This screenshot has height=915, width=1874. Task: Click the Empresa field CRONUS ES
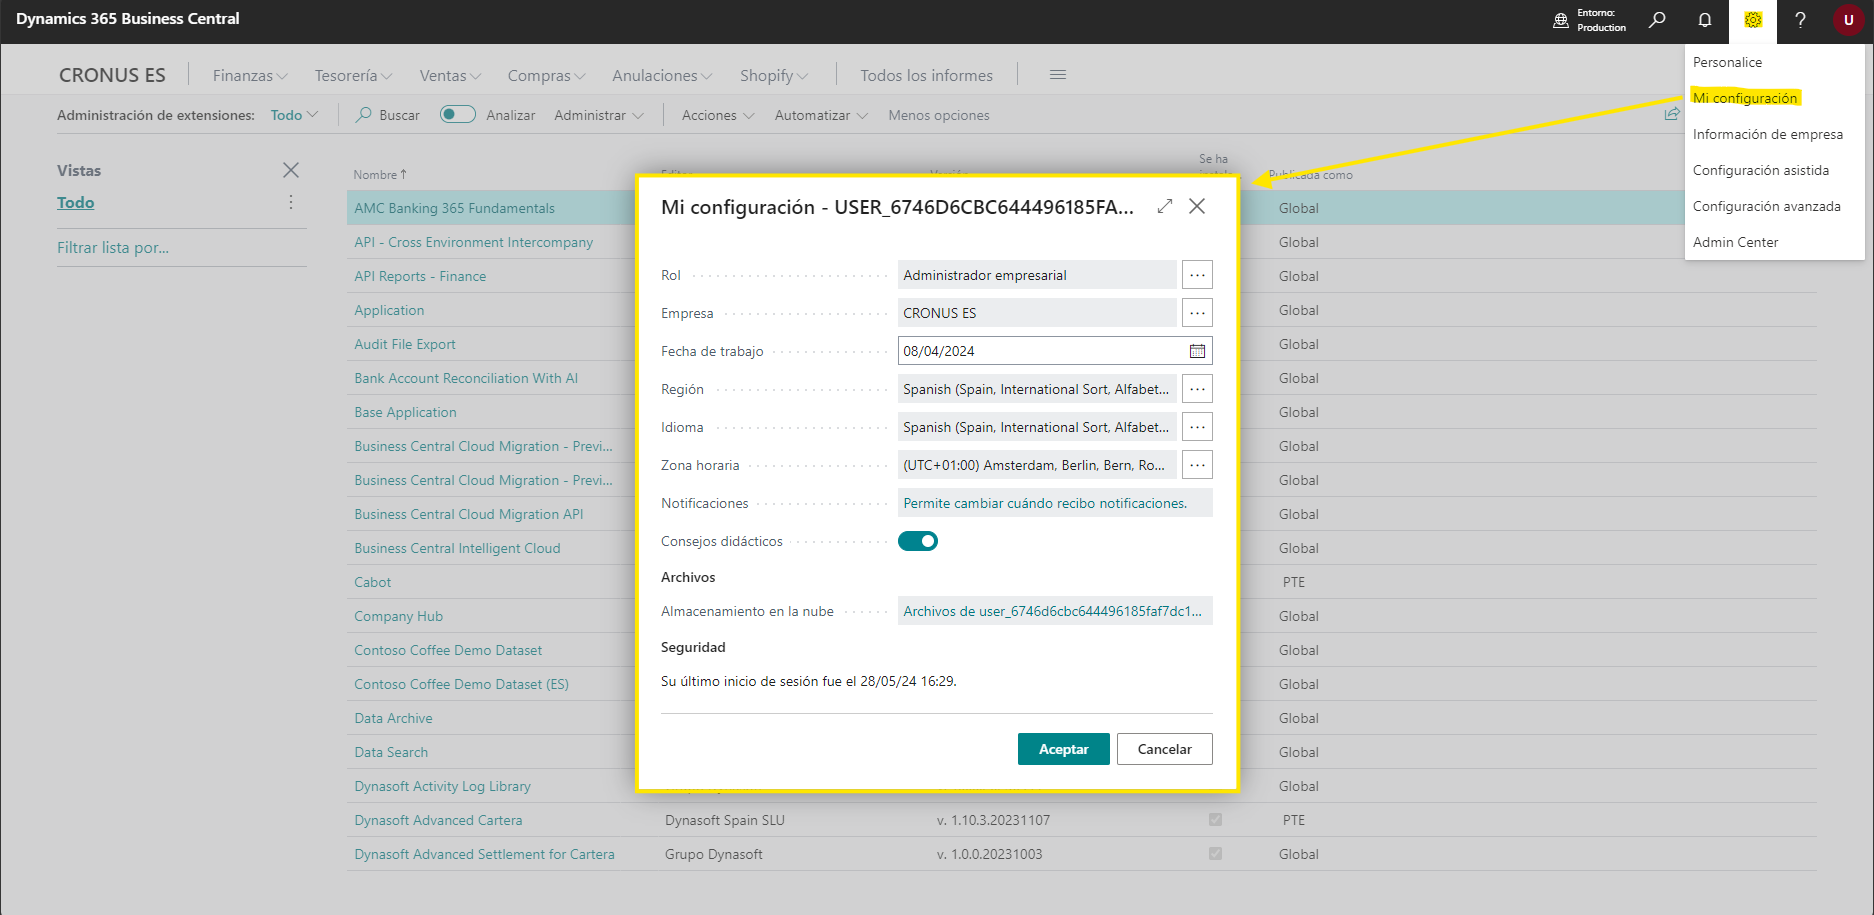tap(1037, 313)
